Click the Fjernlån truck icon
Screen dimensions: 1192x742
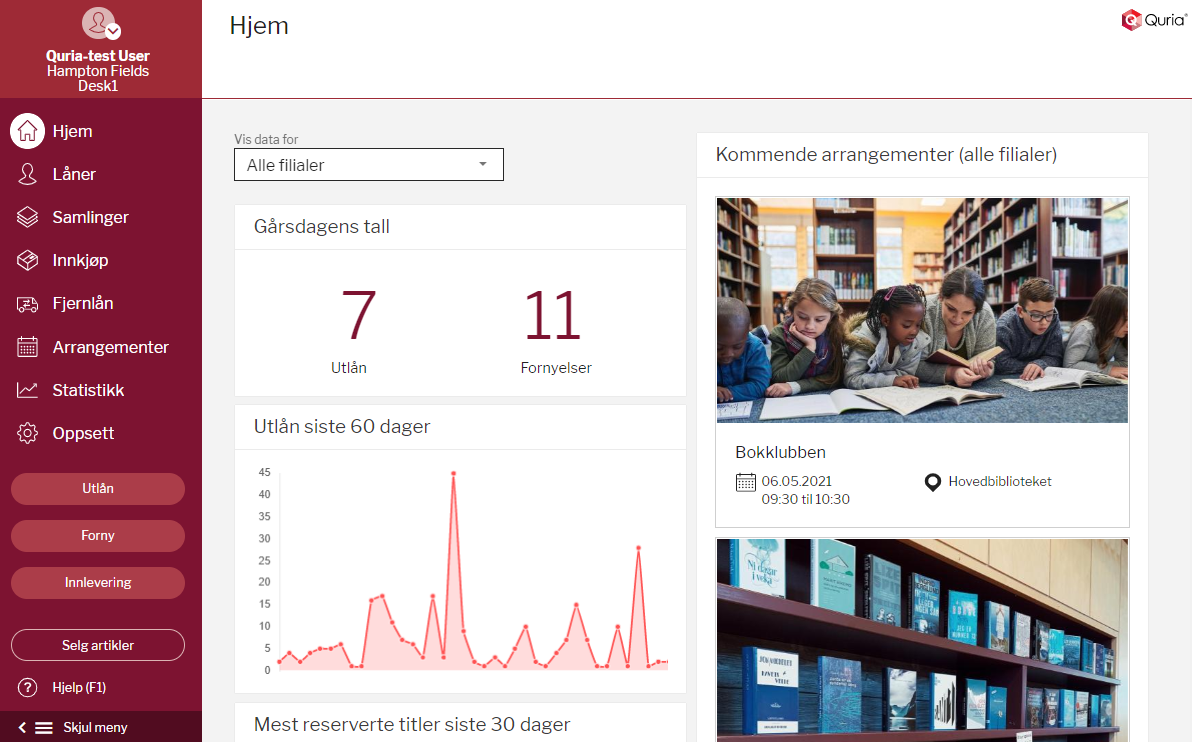27,304
